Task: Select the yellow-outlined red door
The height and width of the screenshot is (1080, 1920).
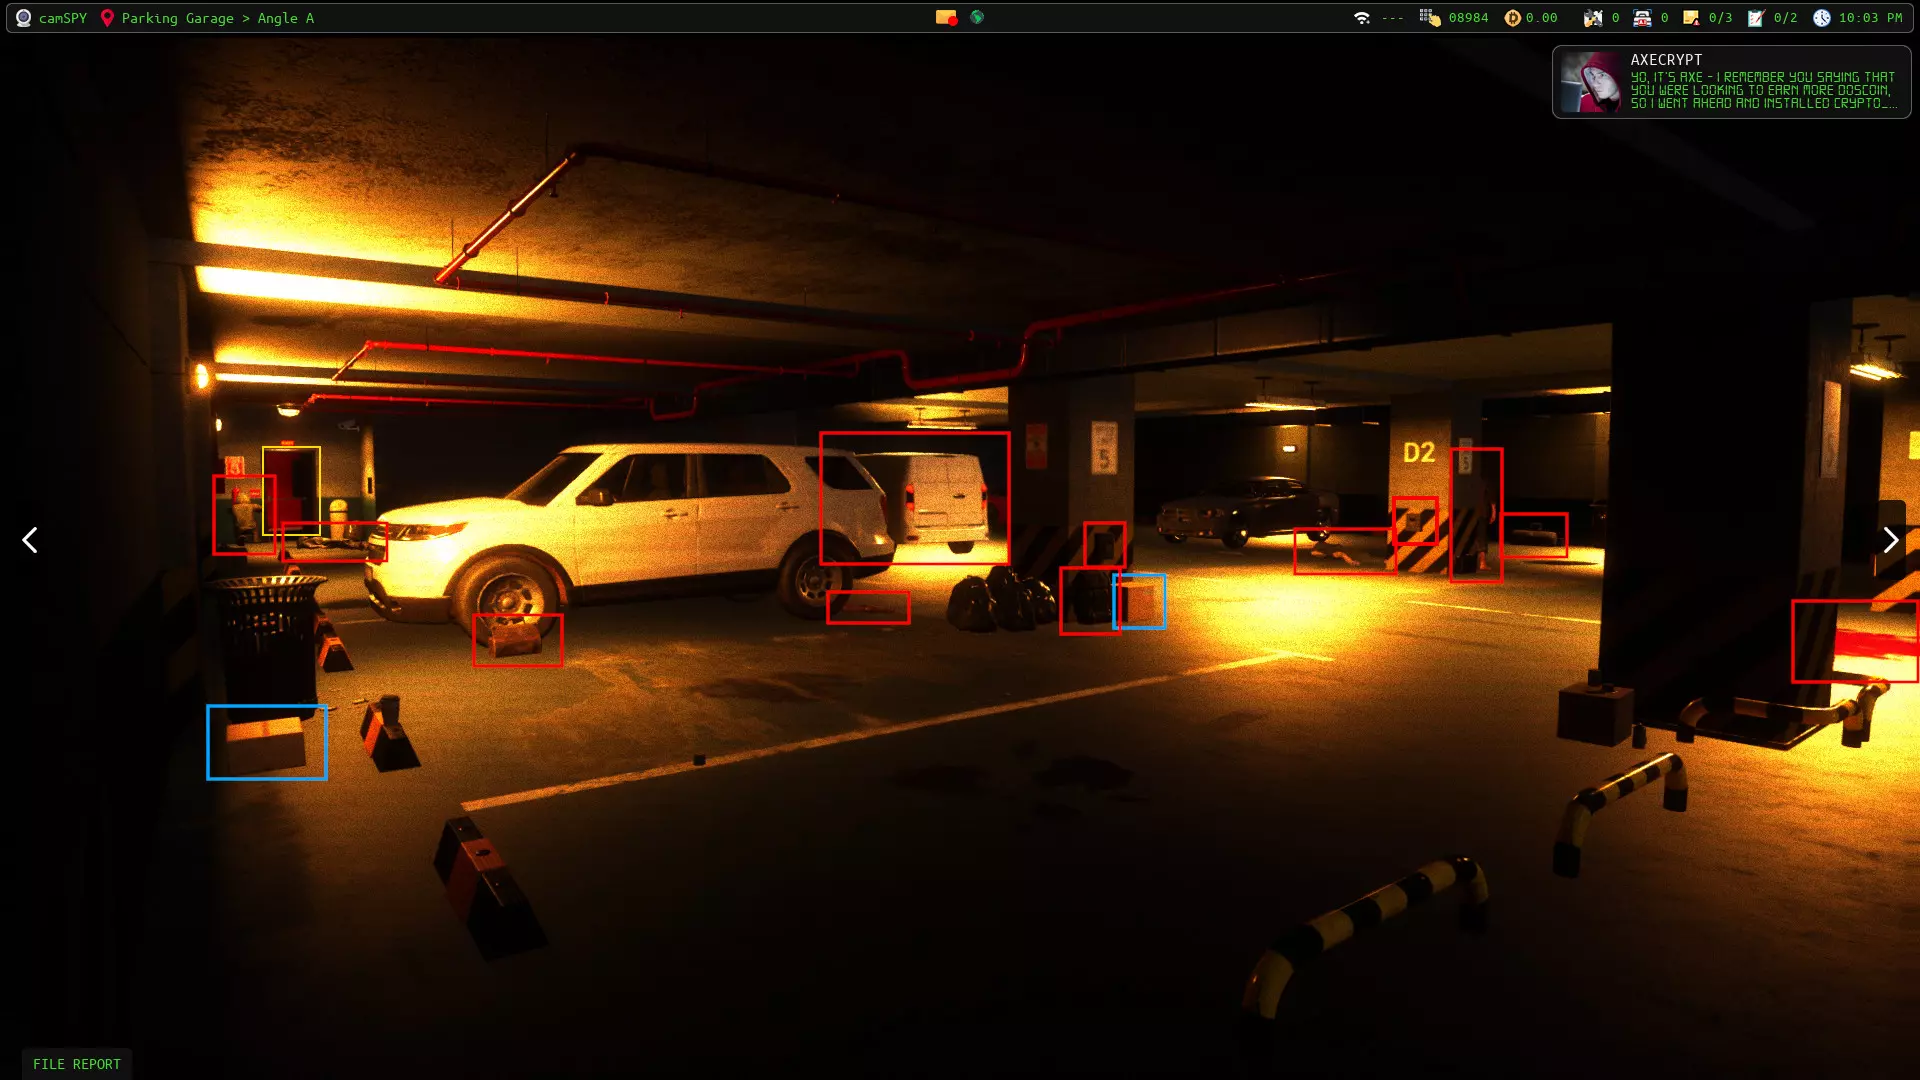Action: click(x=291, y=487)
